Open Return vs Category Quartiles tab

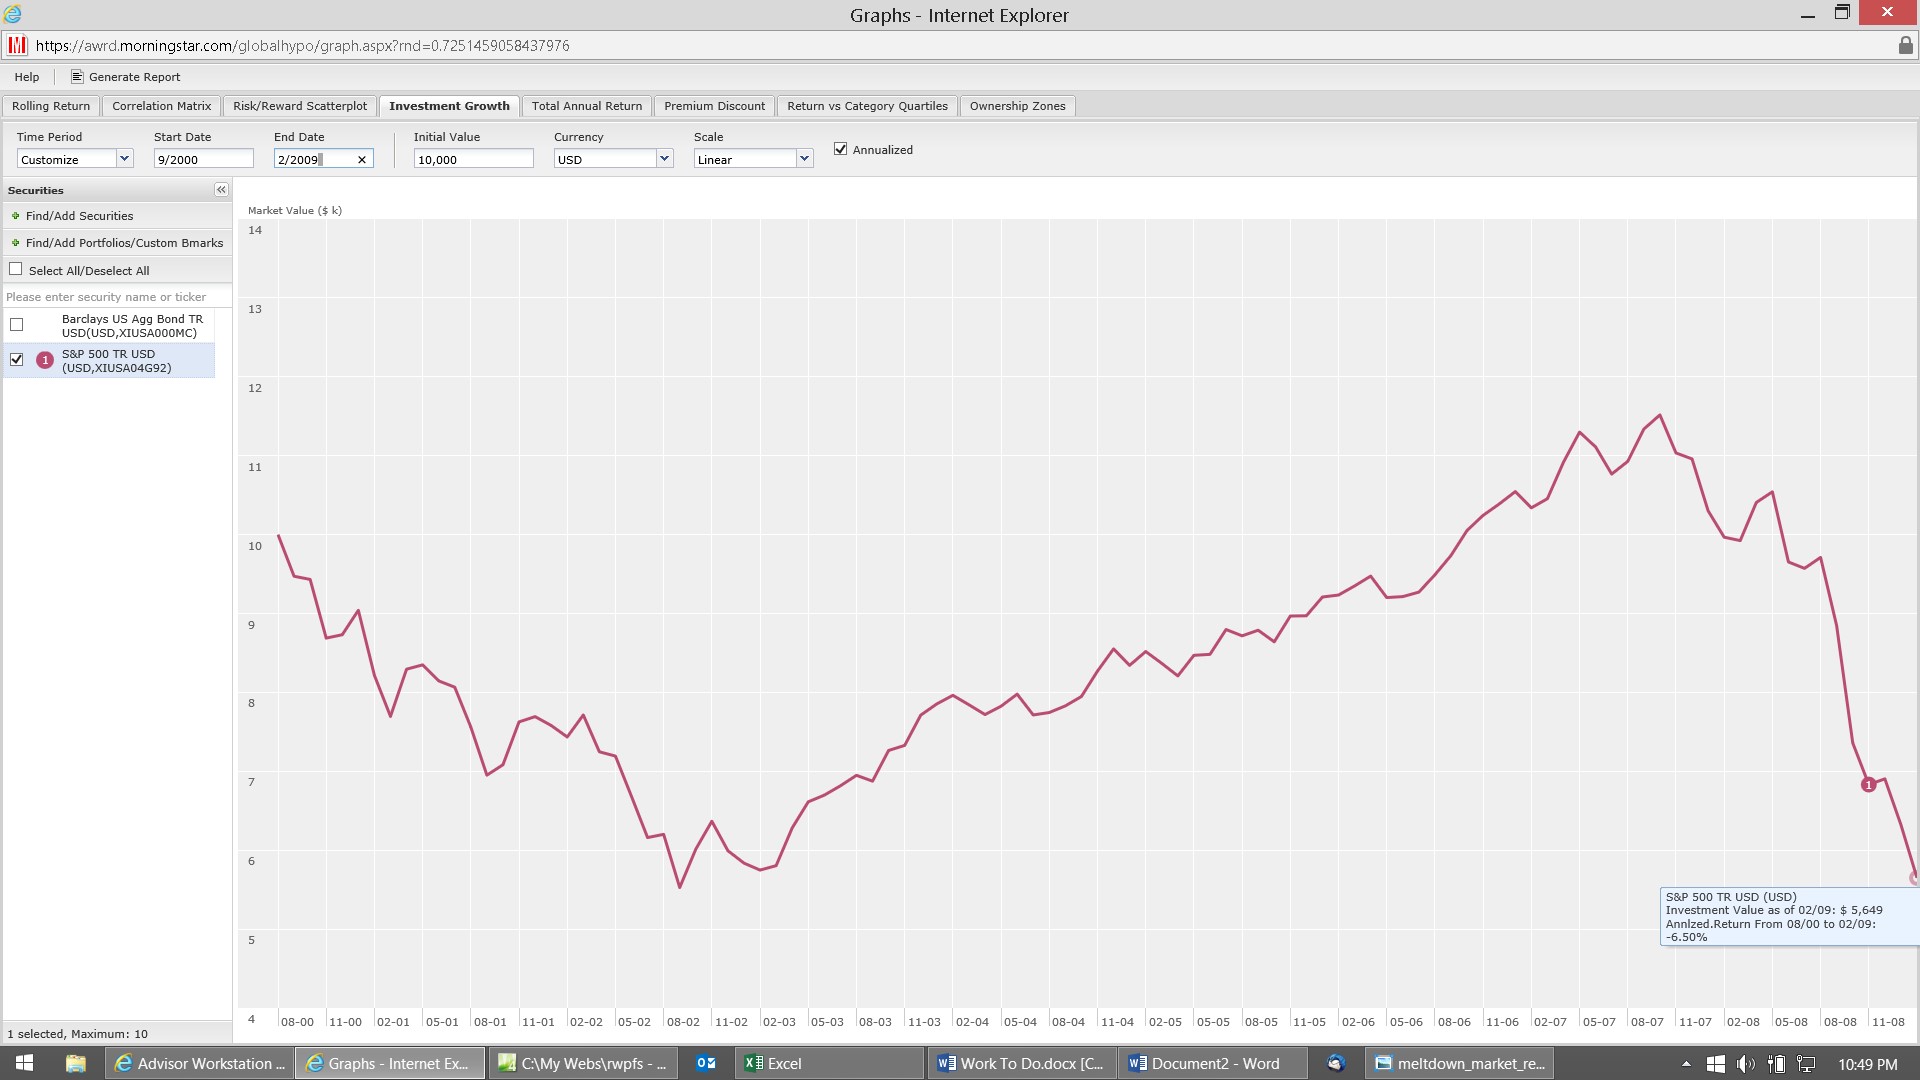tap(868, 106)
